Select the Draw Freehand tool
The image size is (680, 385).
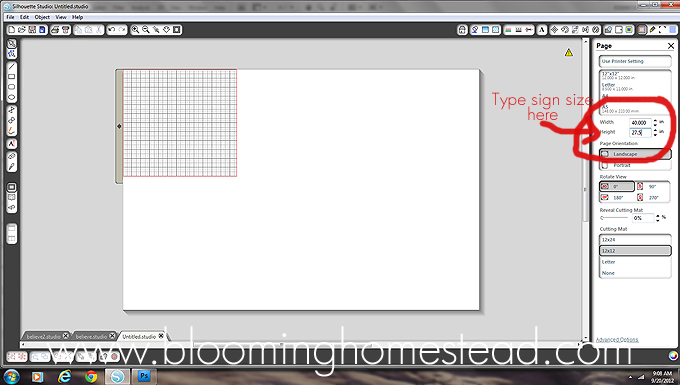(x=12, y=131)
